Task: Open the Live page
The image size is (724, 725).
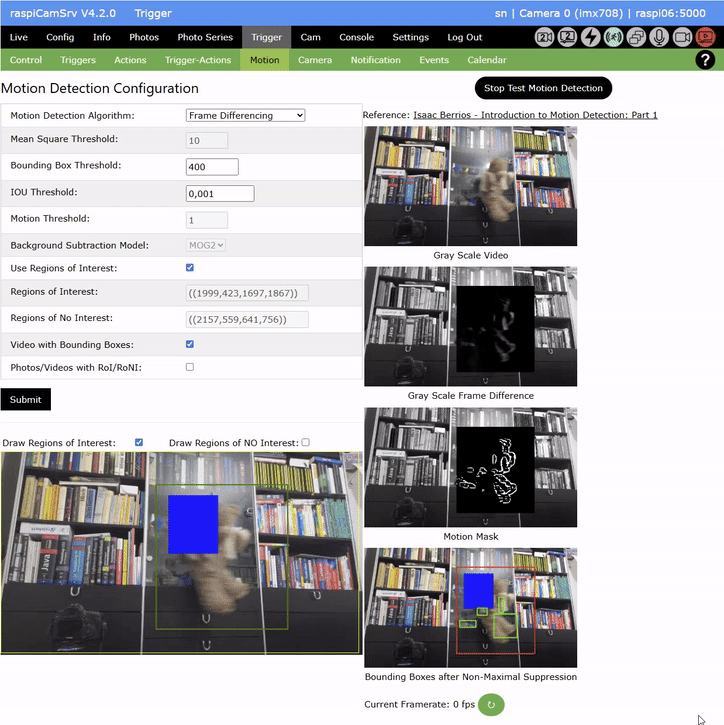Action: (x=18, y=37)
